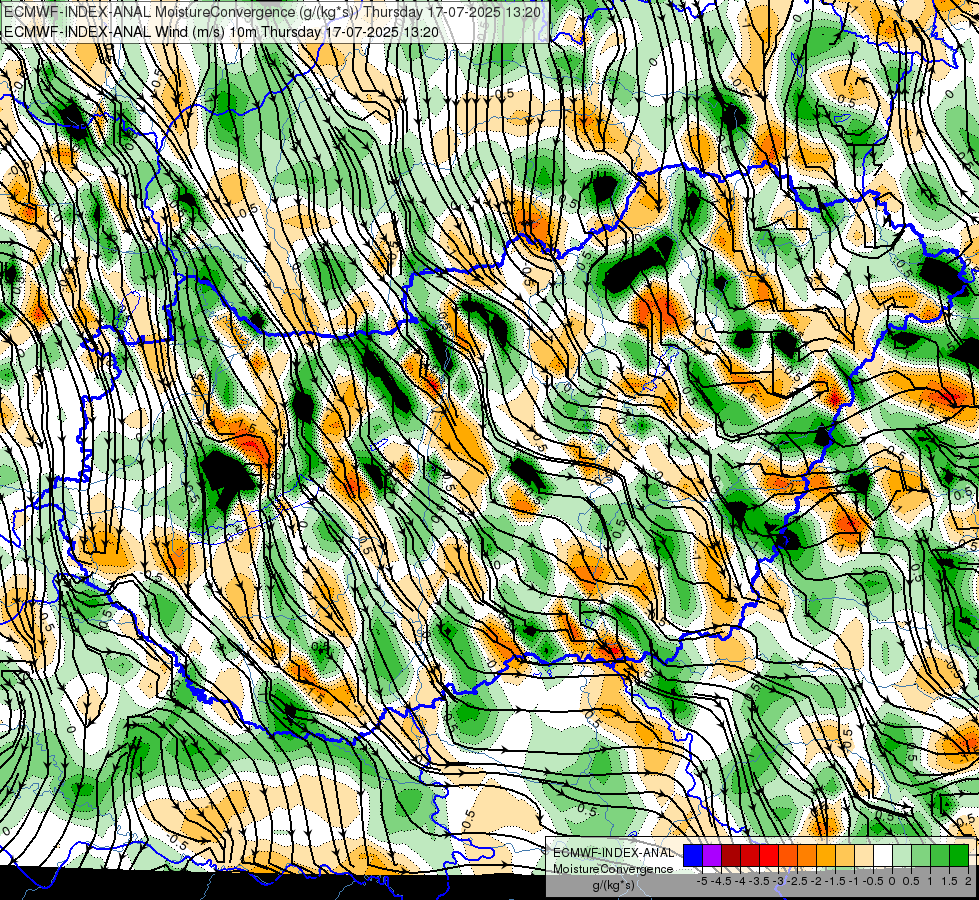Click the legend tick label -1
Image resolution: width=979 pixels, height=900 pixels.
click(854, 881)
